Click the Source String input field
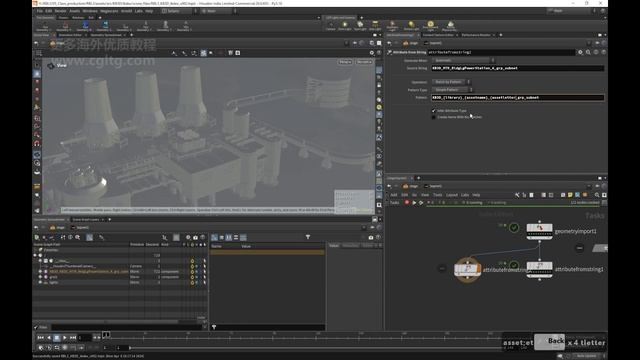 (x=518, y=68)
